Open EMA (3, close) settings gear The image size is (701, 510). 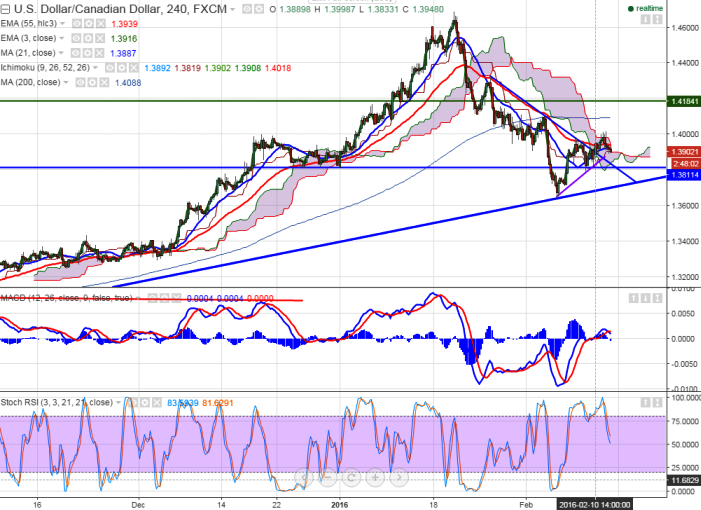tap(88, 38)
